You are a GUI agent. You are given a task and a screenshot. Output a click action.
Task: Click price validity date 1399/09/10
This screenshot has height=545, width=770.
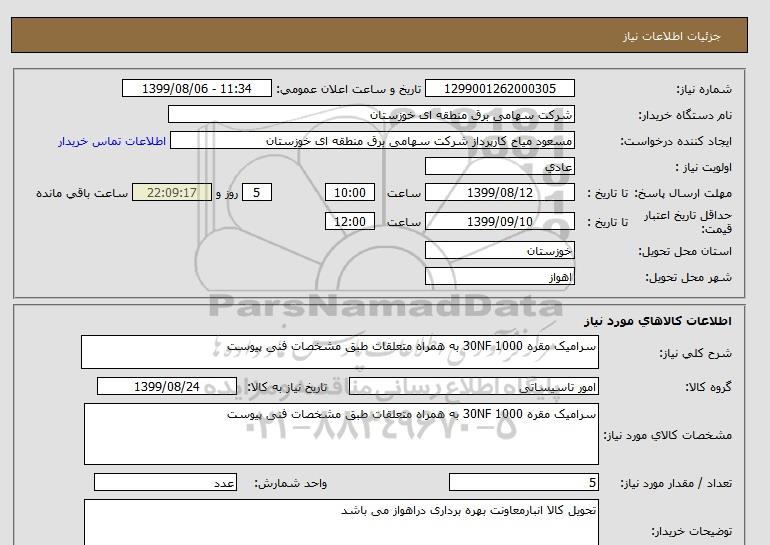point(500,221)
